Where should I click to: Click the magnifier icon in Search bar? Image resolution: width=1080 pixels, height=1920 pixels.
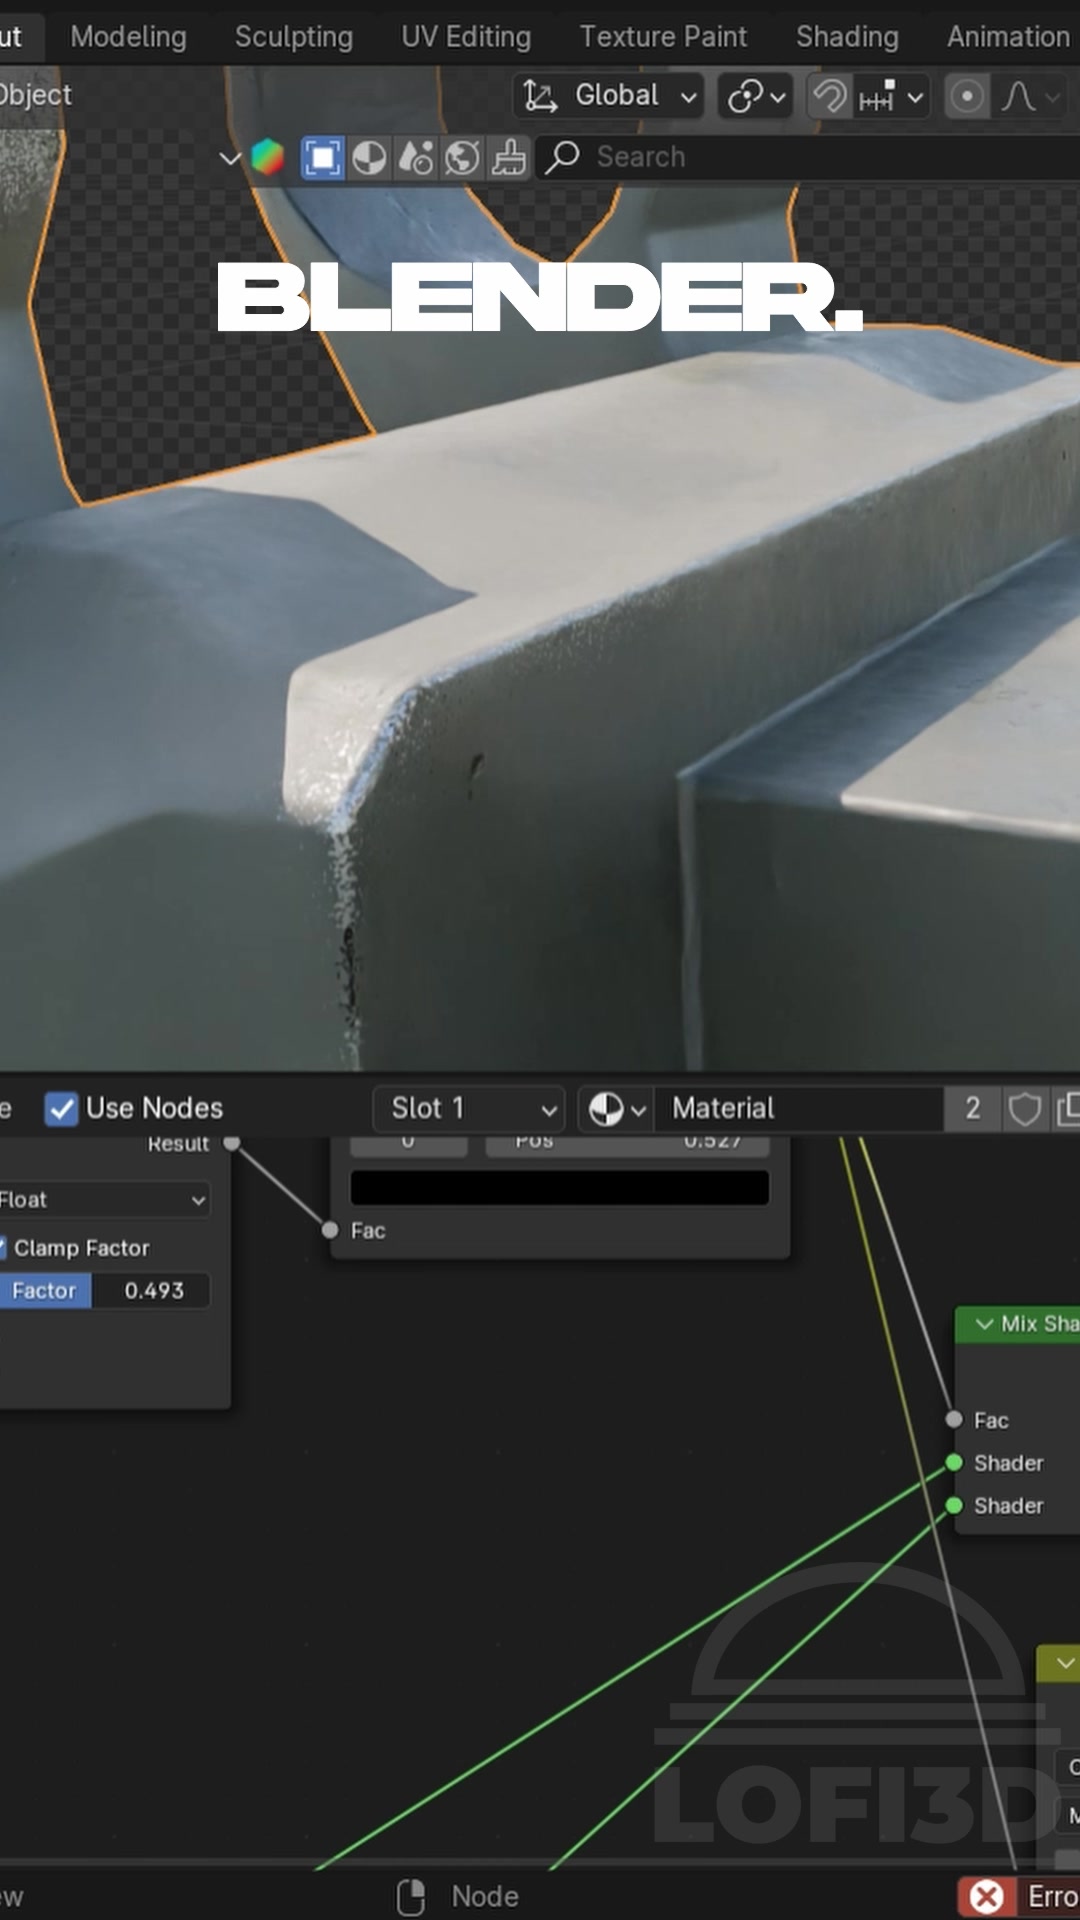coord(563,157)
